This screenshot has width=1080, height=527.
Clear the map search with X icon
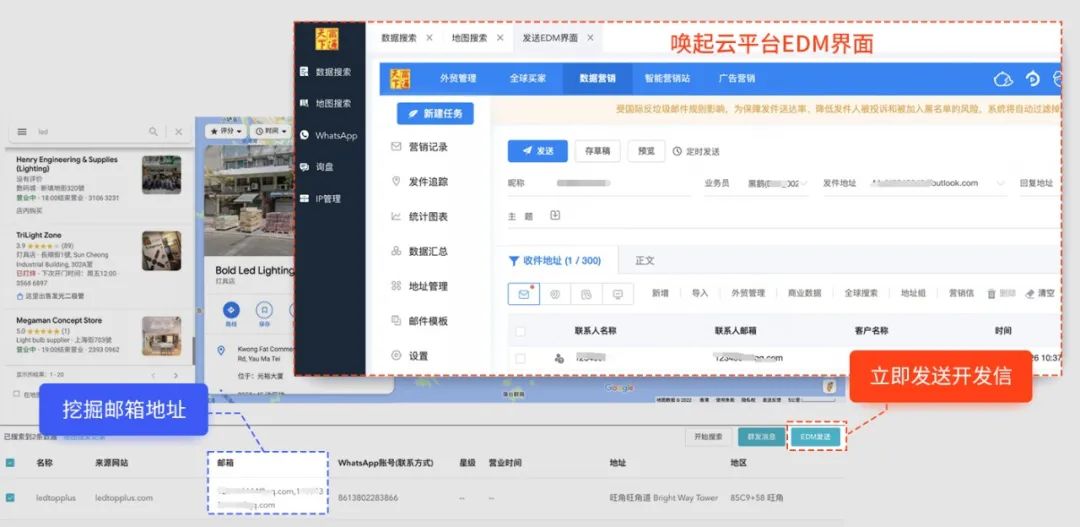[x=178, y=132]
